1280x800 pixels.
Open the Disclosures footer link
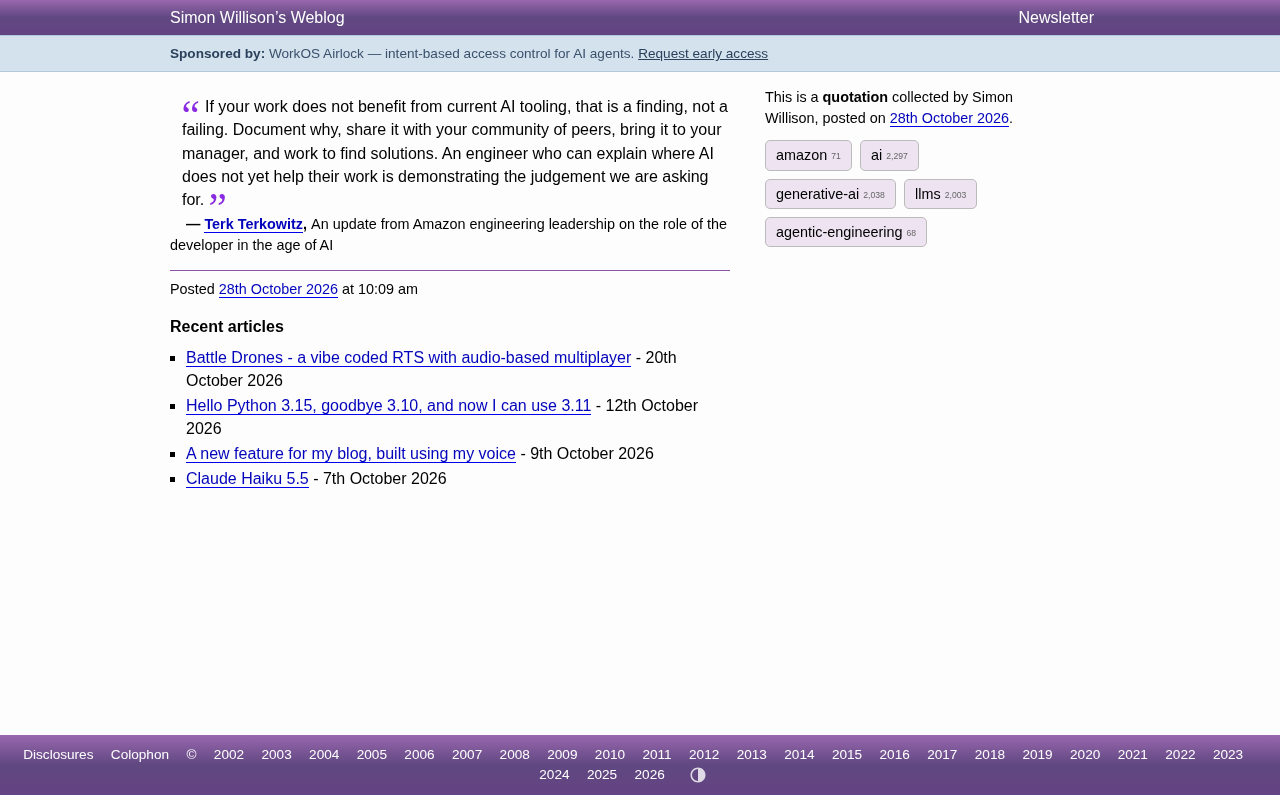tap(58, 755)
